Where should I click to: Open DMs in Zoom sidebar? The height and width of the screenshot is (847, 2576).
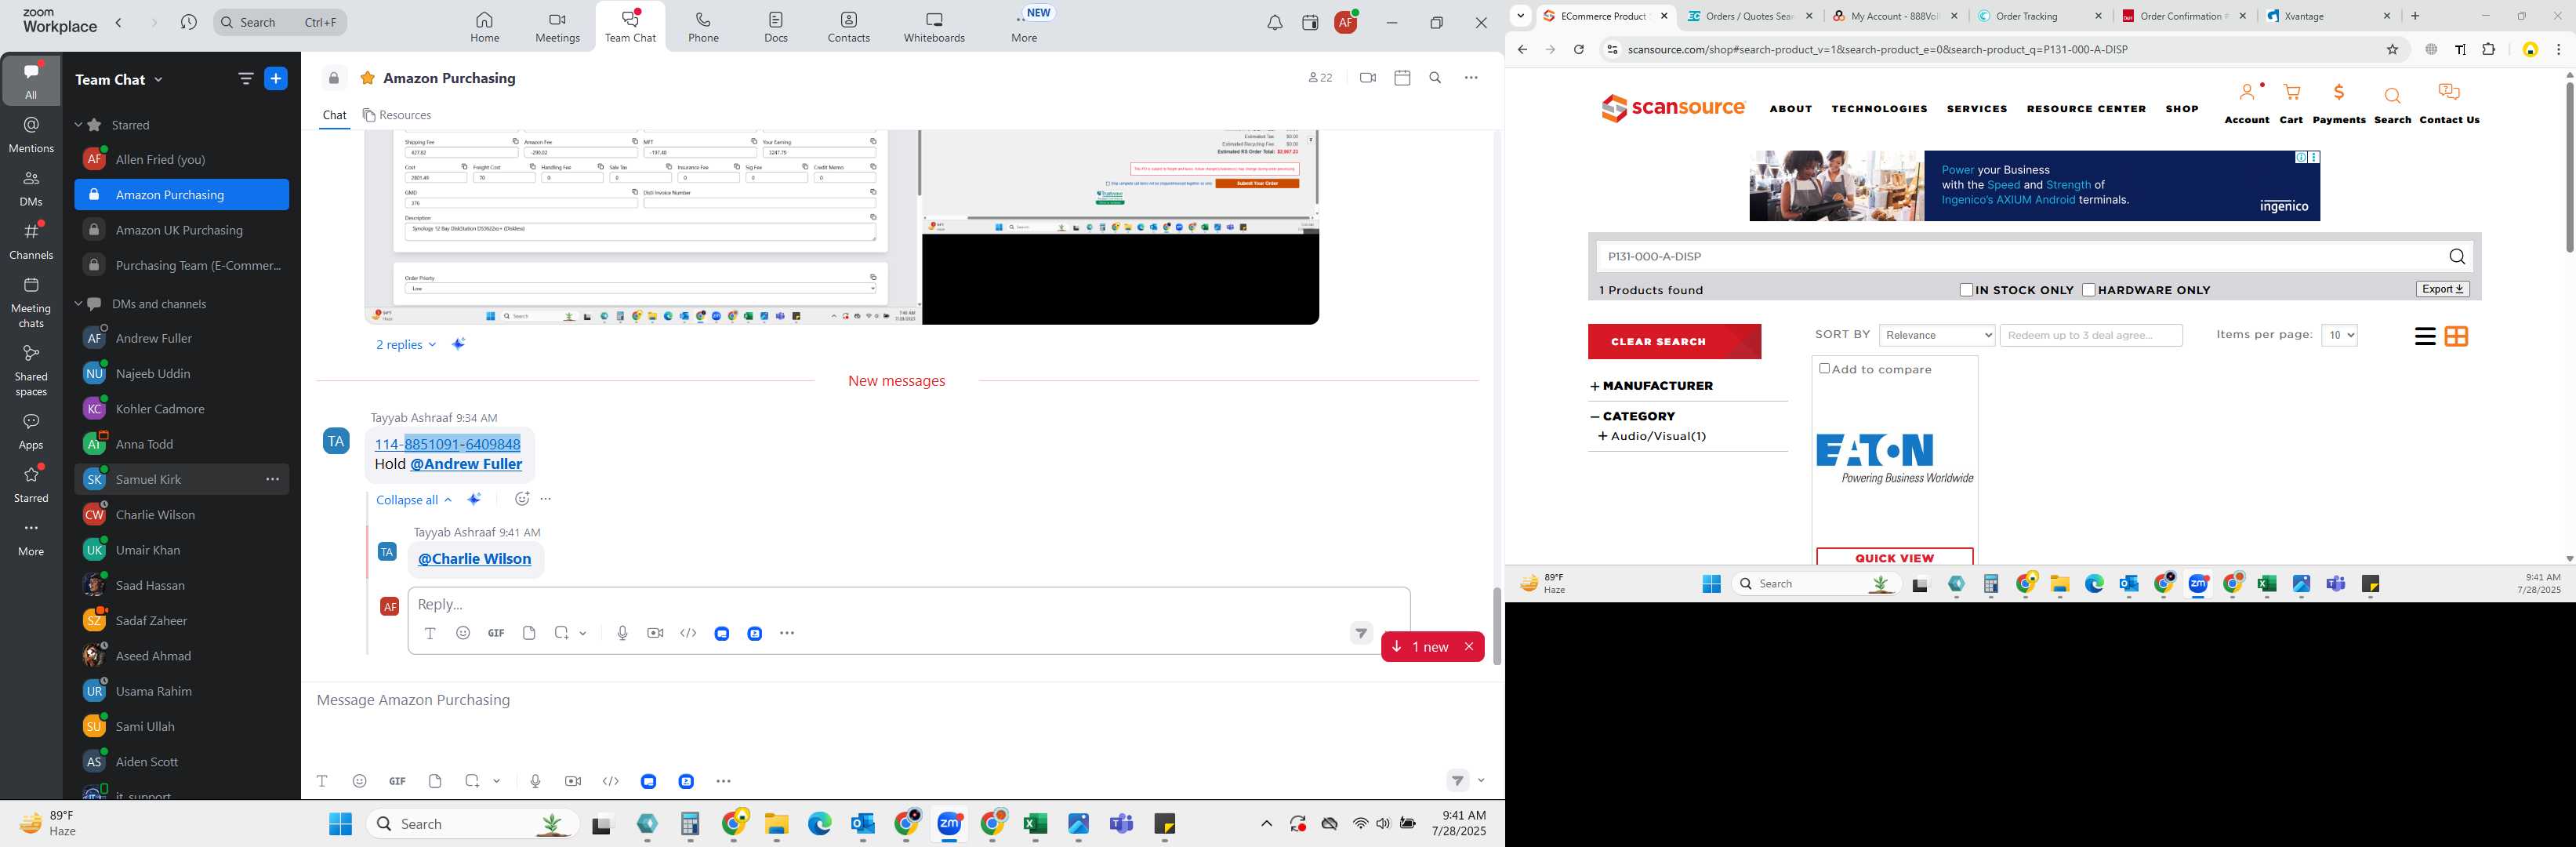(31, 188)
